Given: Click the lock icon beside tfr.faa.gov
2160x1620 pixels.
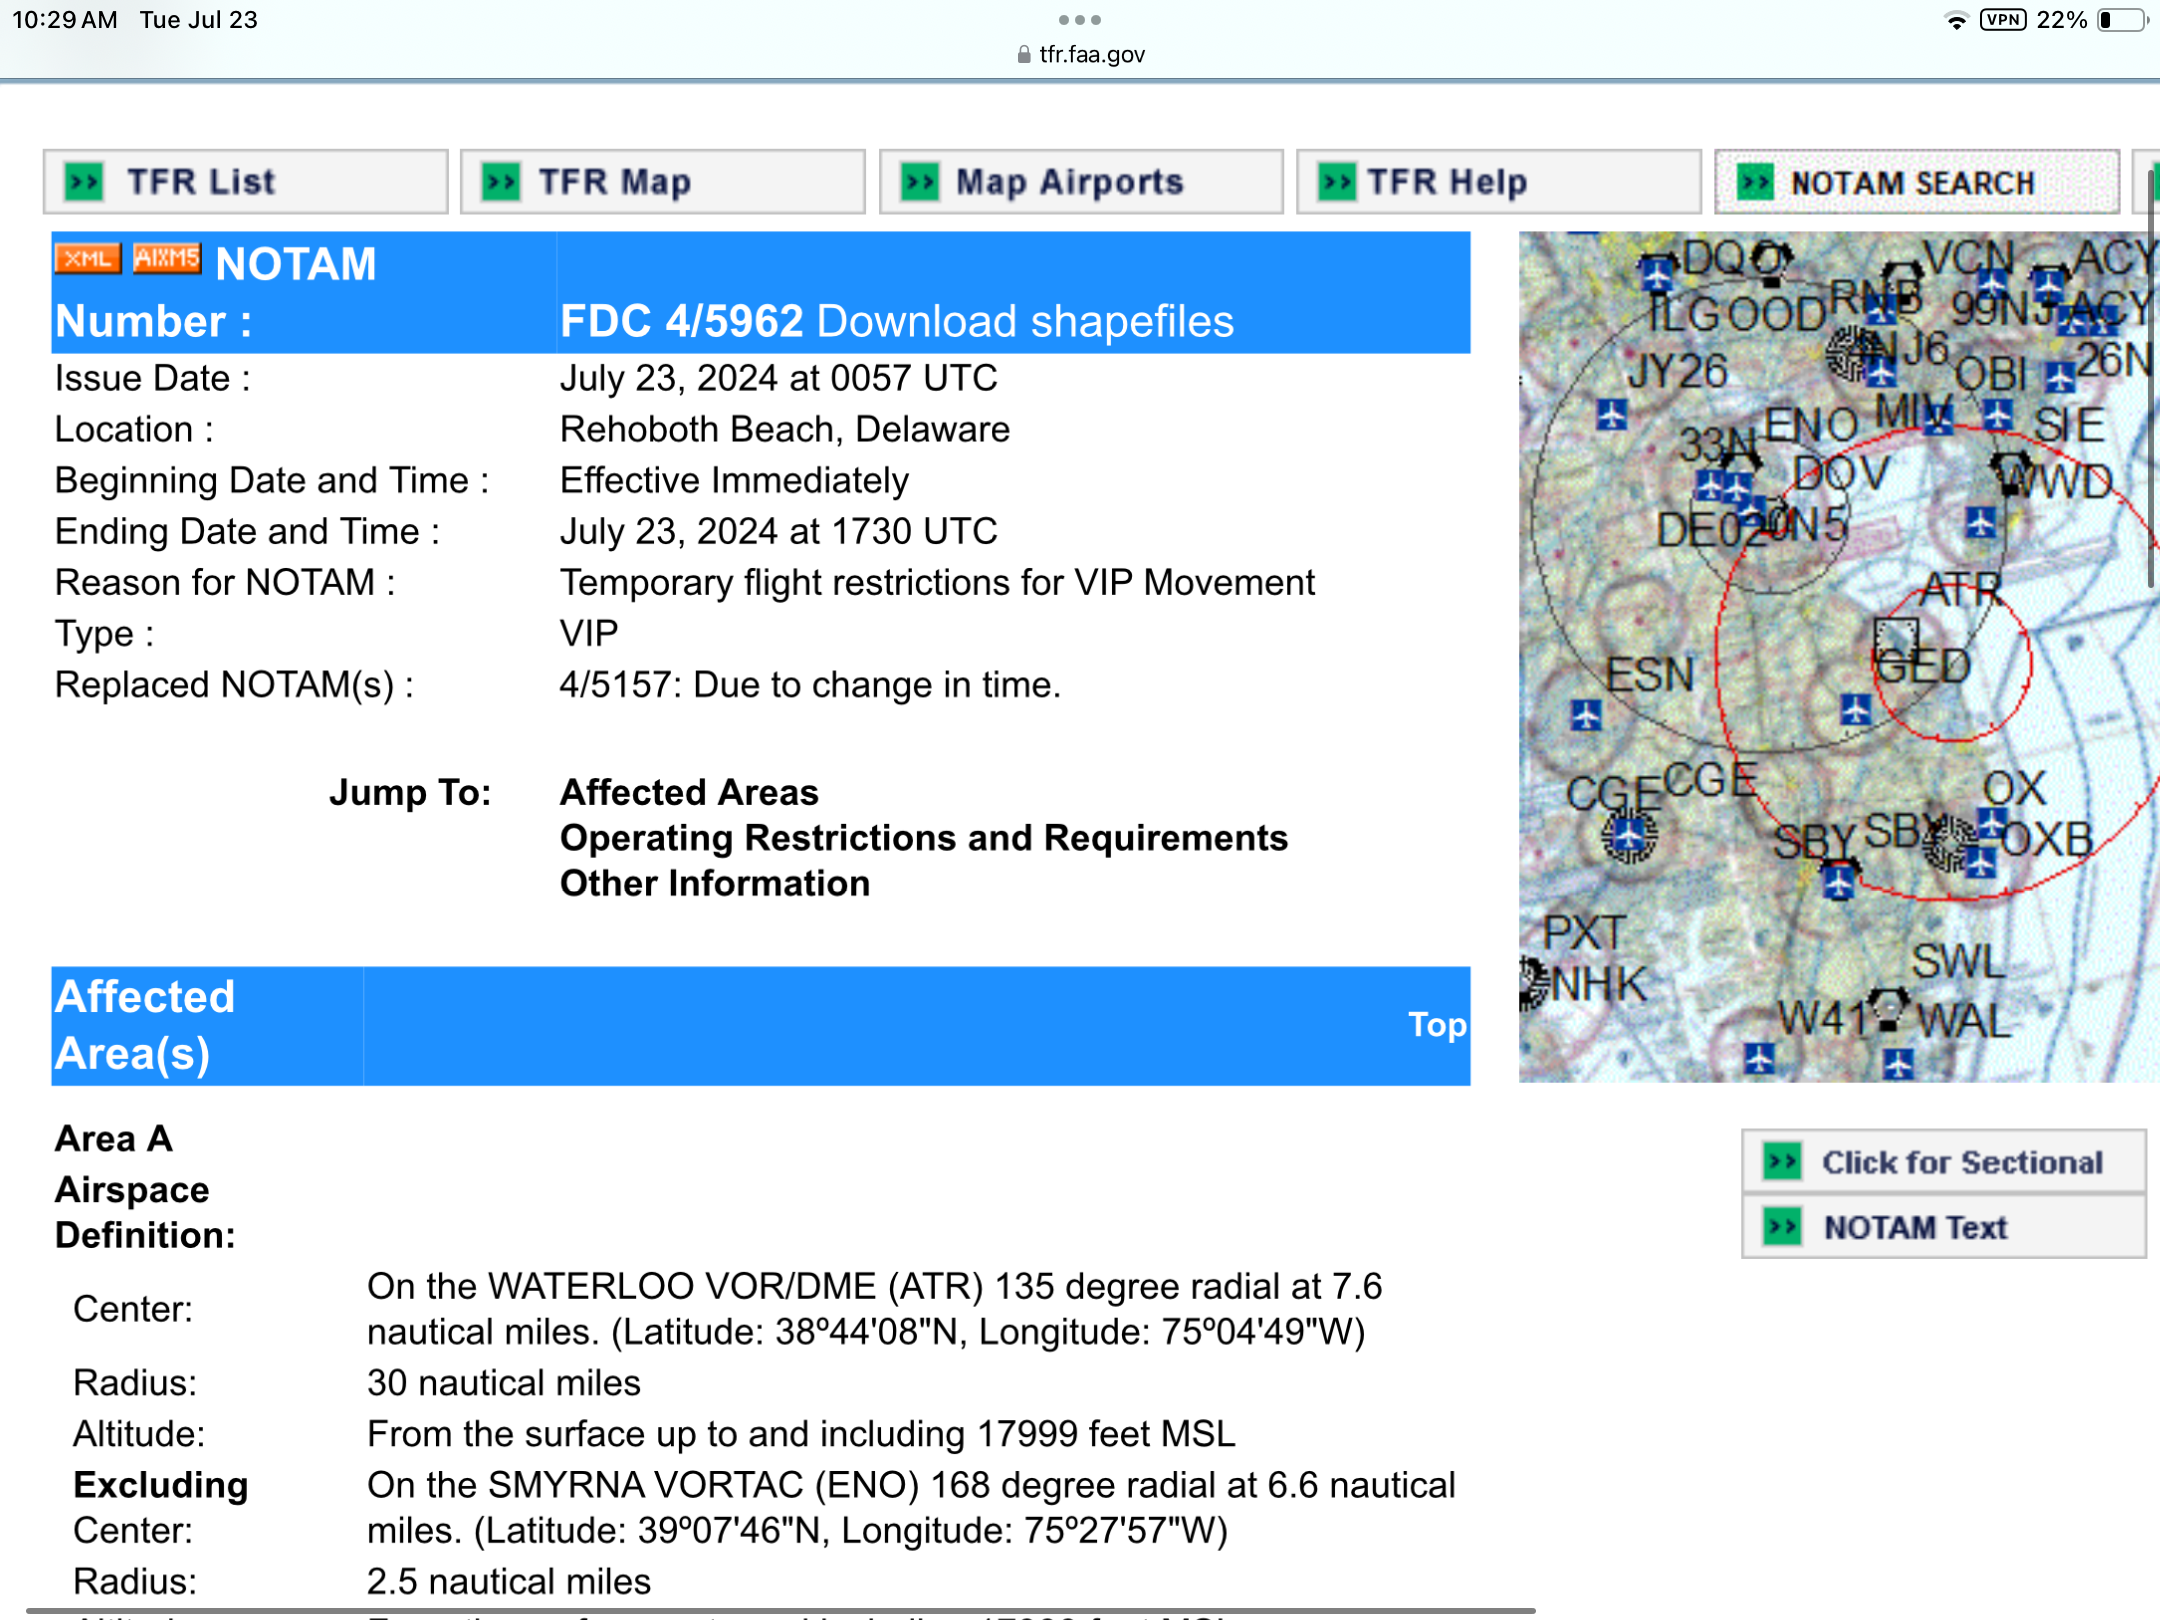Looking at the screenshot, I should pos(1024,54).
